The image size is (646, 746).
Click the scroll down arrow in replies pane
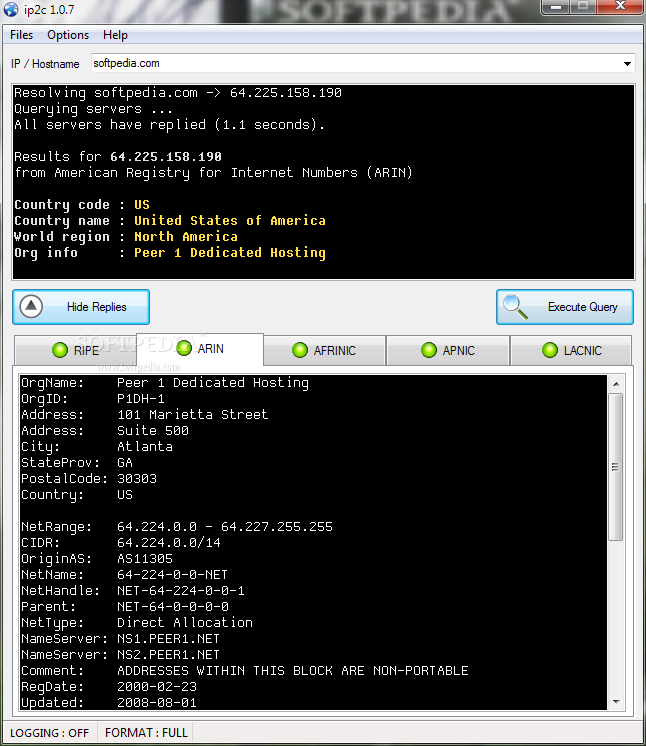click(x=616, y=702)
